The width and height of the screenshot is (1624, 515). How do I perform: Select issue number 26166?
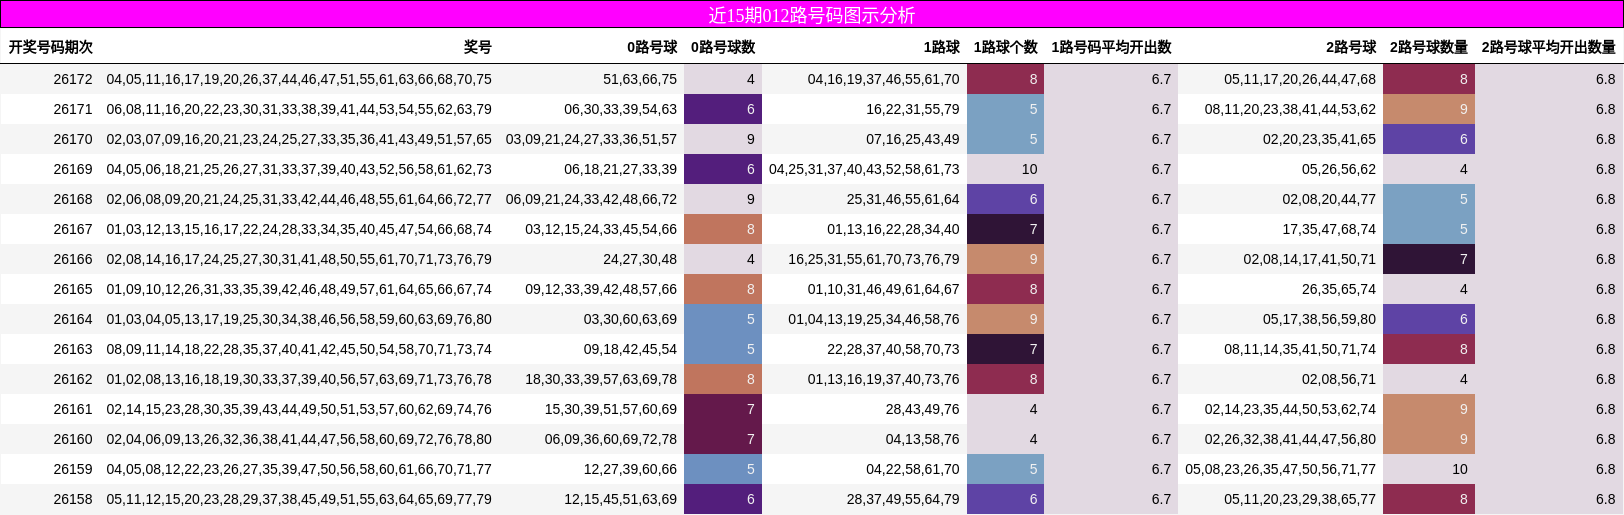tap(73, 259)
